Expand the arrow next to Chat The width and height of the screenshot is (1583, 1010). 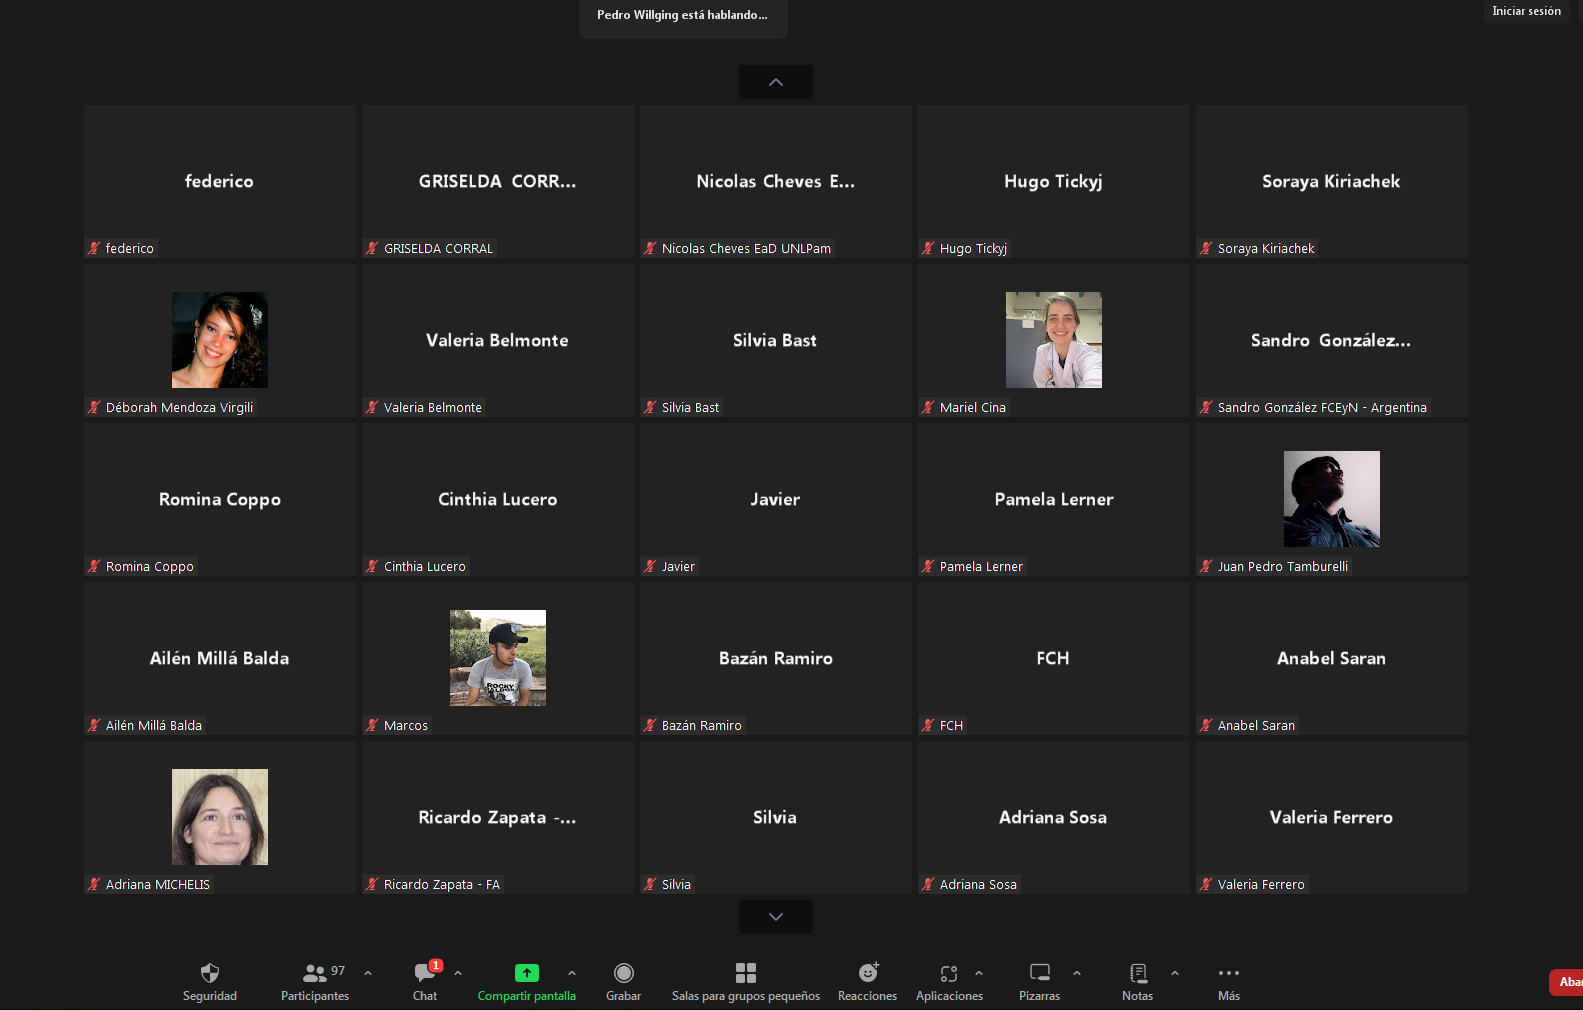[x=458, y=973]
